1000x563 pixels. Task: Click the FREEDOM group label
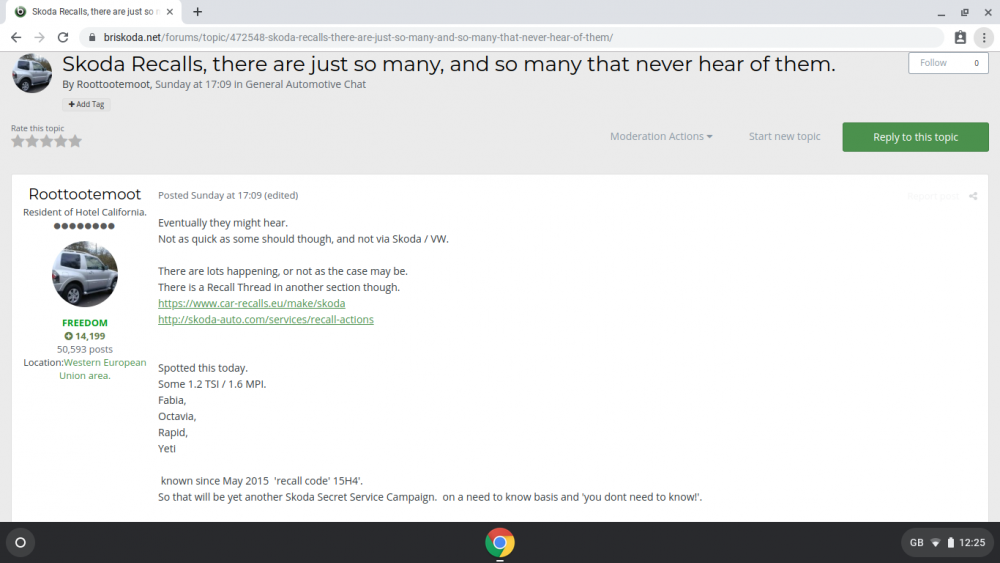(x=85, y=323)
